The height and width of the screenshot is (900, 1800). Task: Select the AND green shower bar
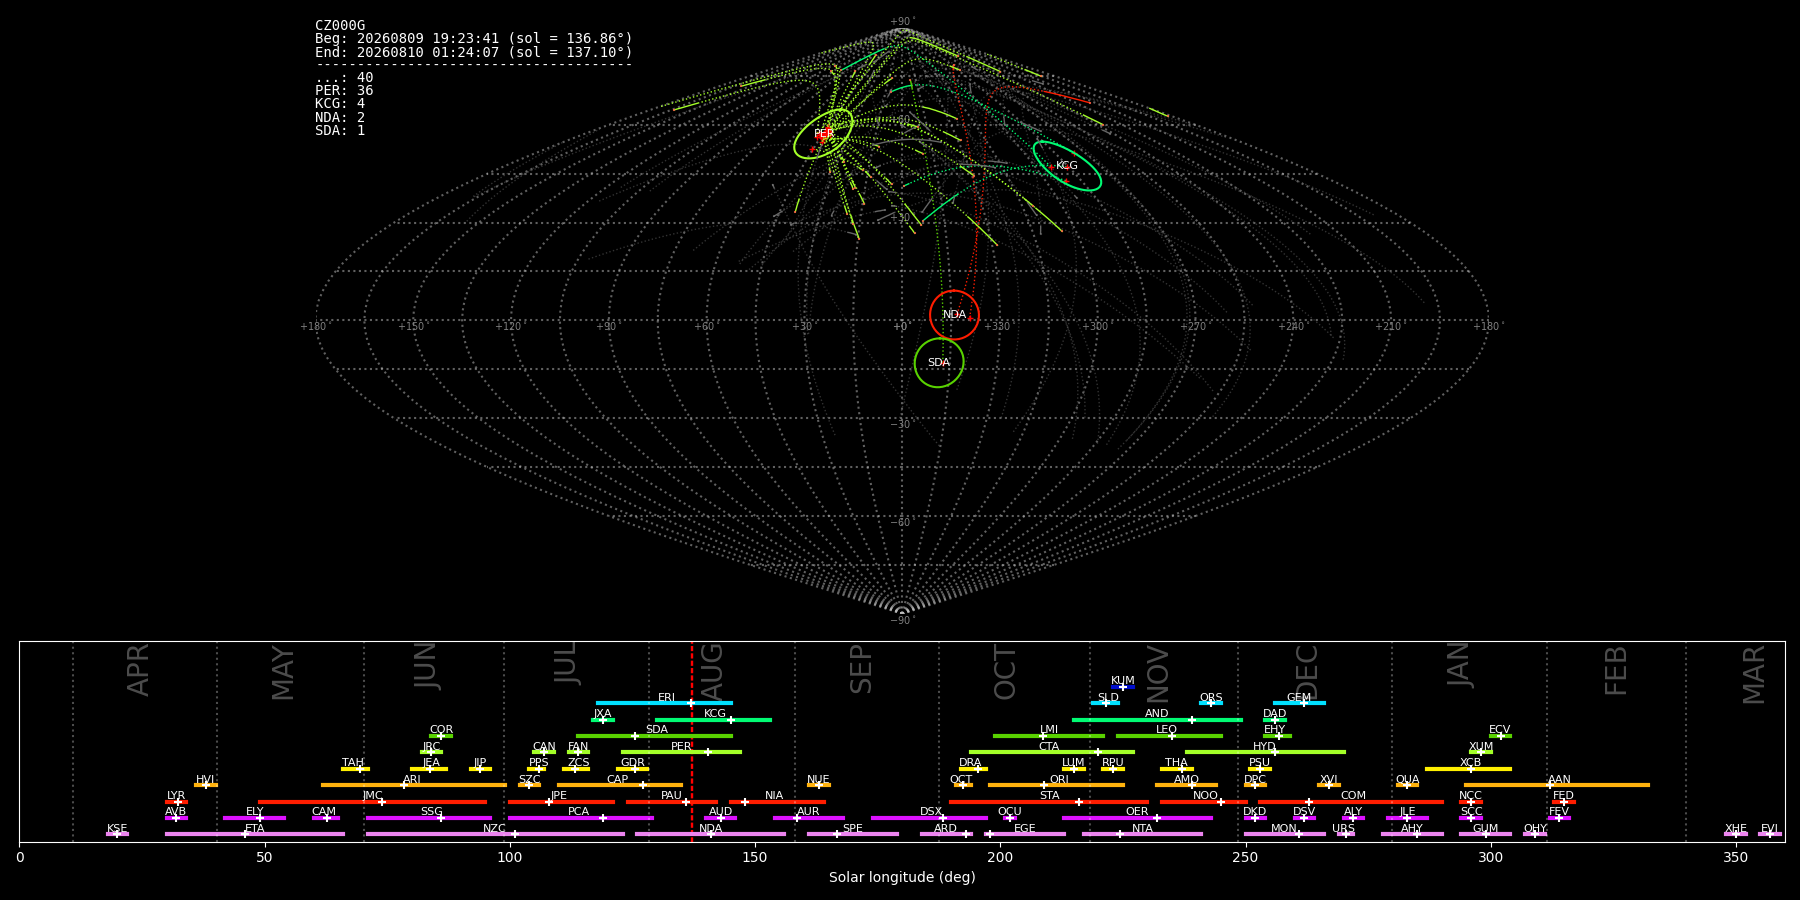click(x=1157, y=720)
